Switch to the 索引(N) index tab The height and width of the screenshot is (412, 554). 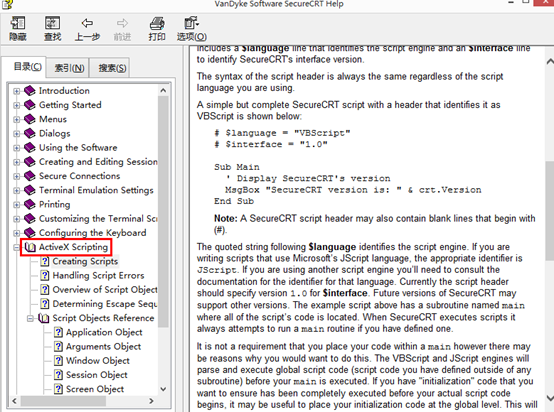[x=69, y=68]
